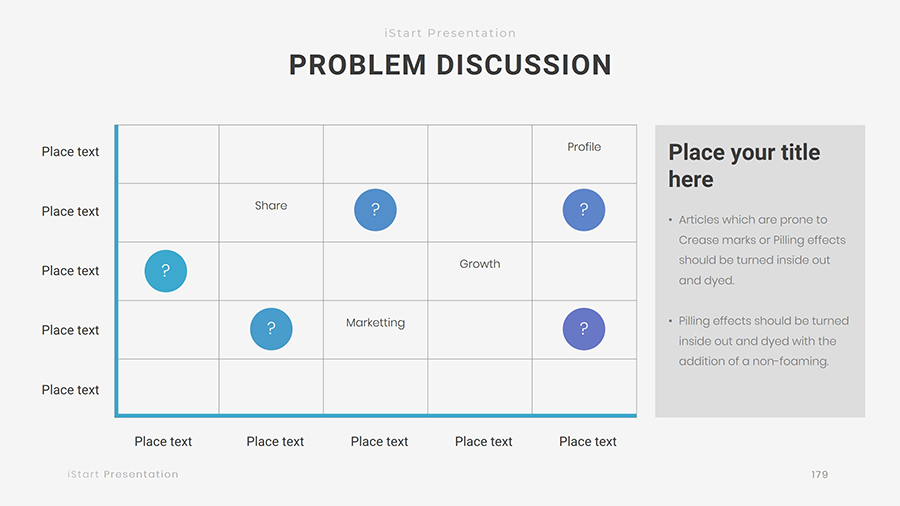Click the question circle left of Marketting

(271, 329)
